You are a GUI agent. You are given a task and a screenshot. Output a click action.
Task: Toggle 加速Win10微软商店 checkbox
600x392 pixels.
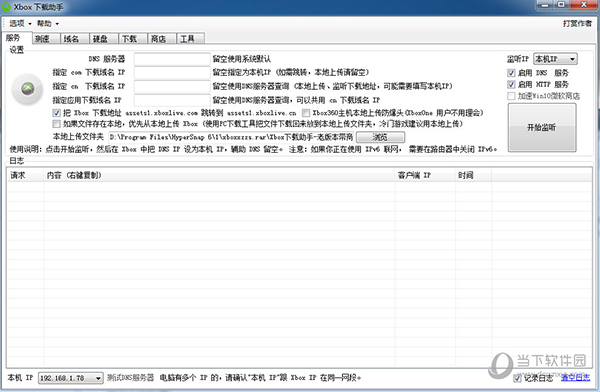511,96
